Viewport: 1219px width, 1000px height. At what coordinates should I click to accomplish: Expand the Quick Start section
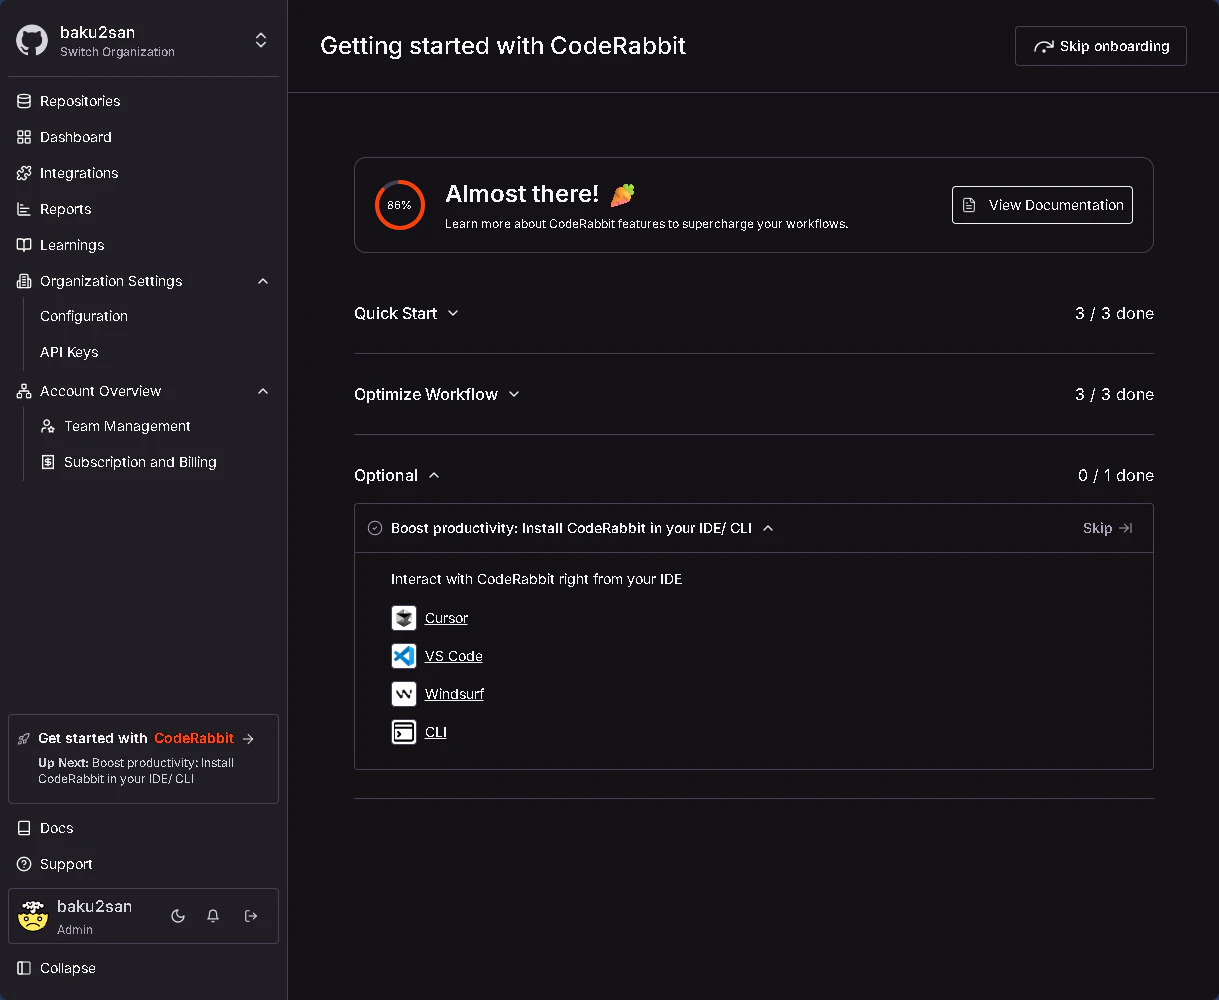click(x=406, y=313)
